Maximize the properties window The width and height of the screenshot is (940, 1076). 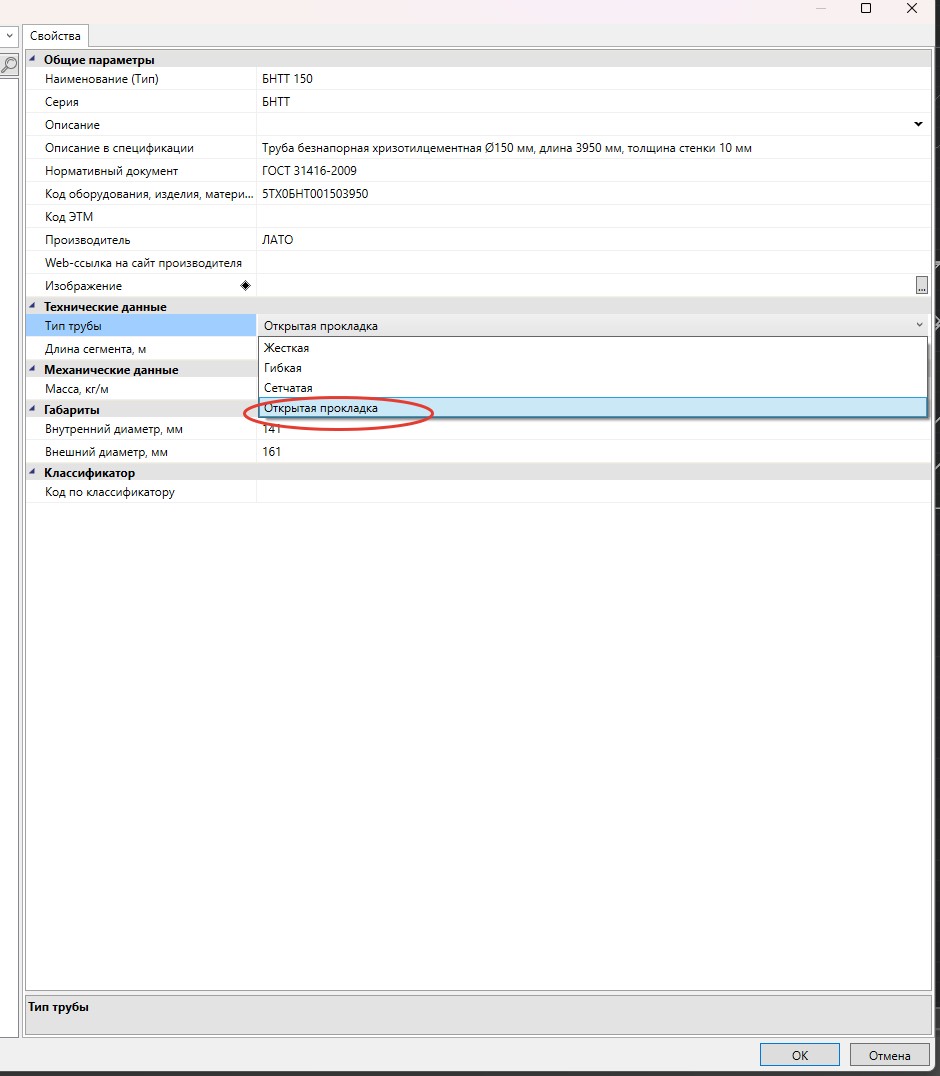coord(866,9)
